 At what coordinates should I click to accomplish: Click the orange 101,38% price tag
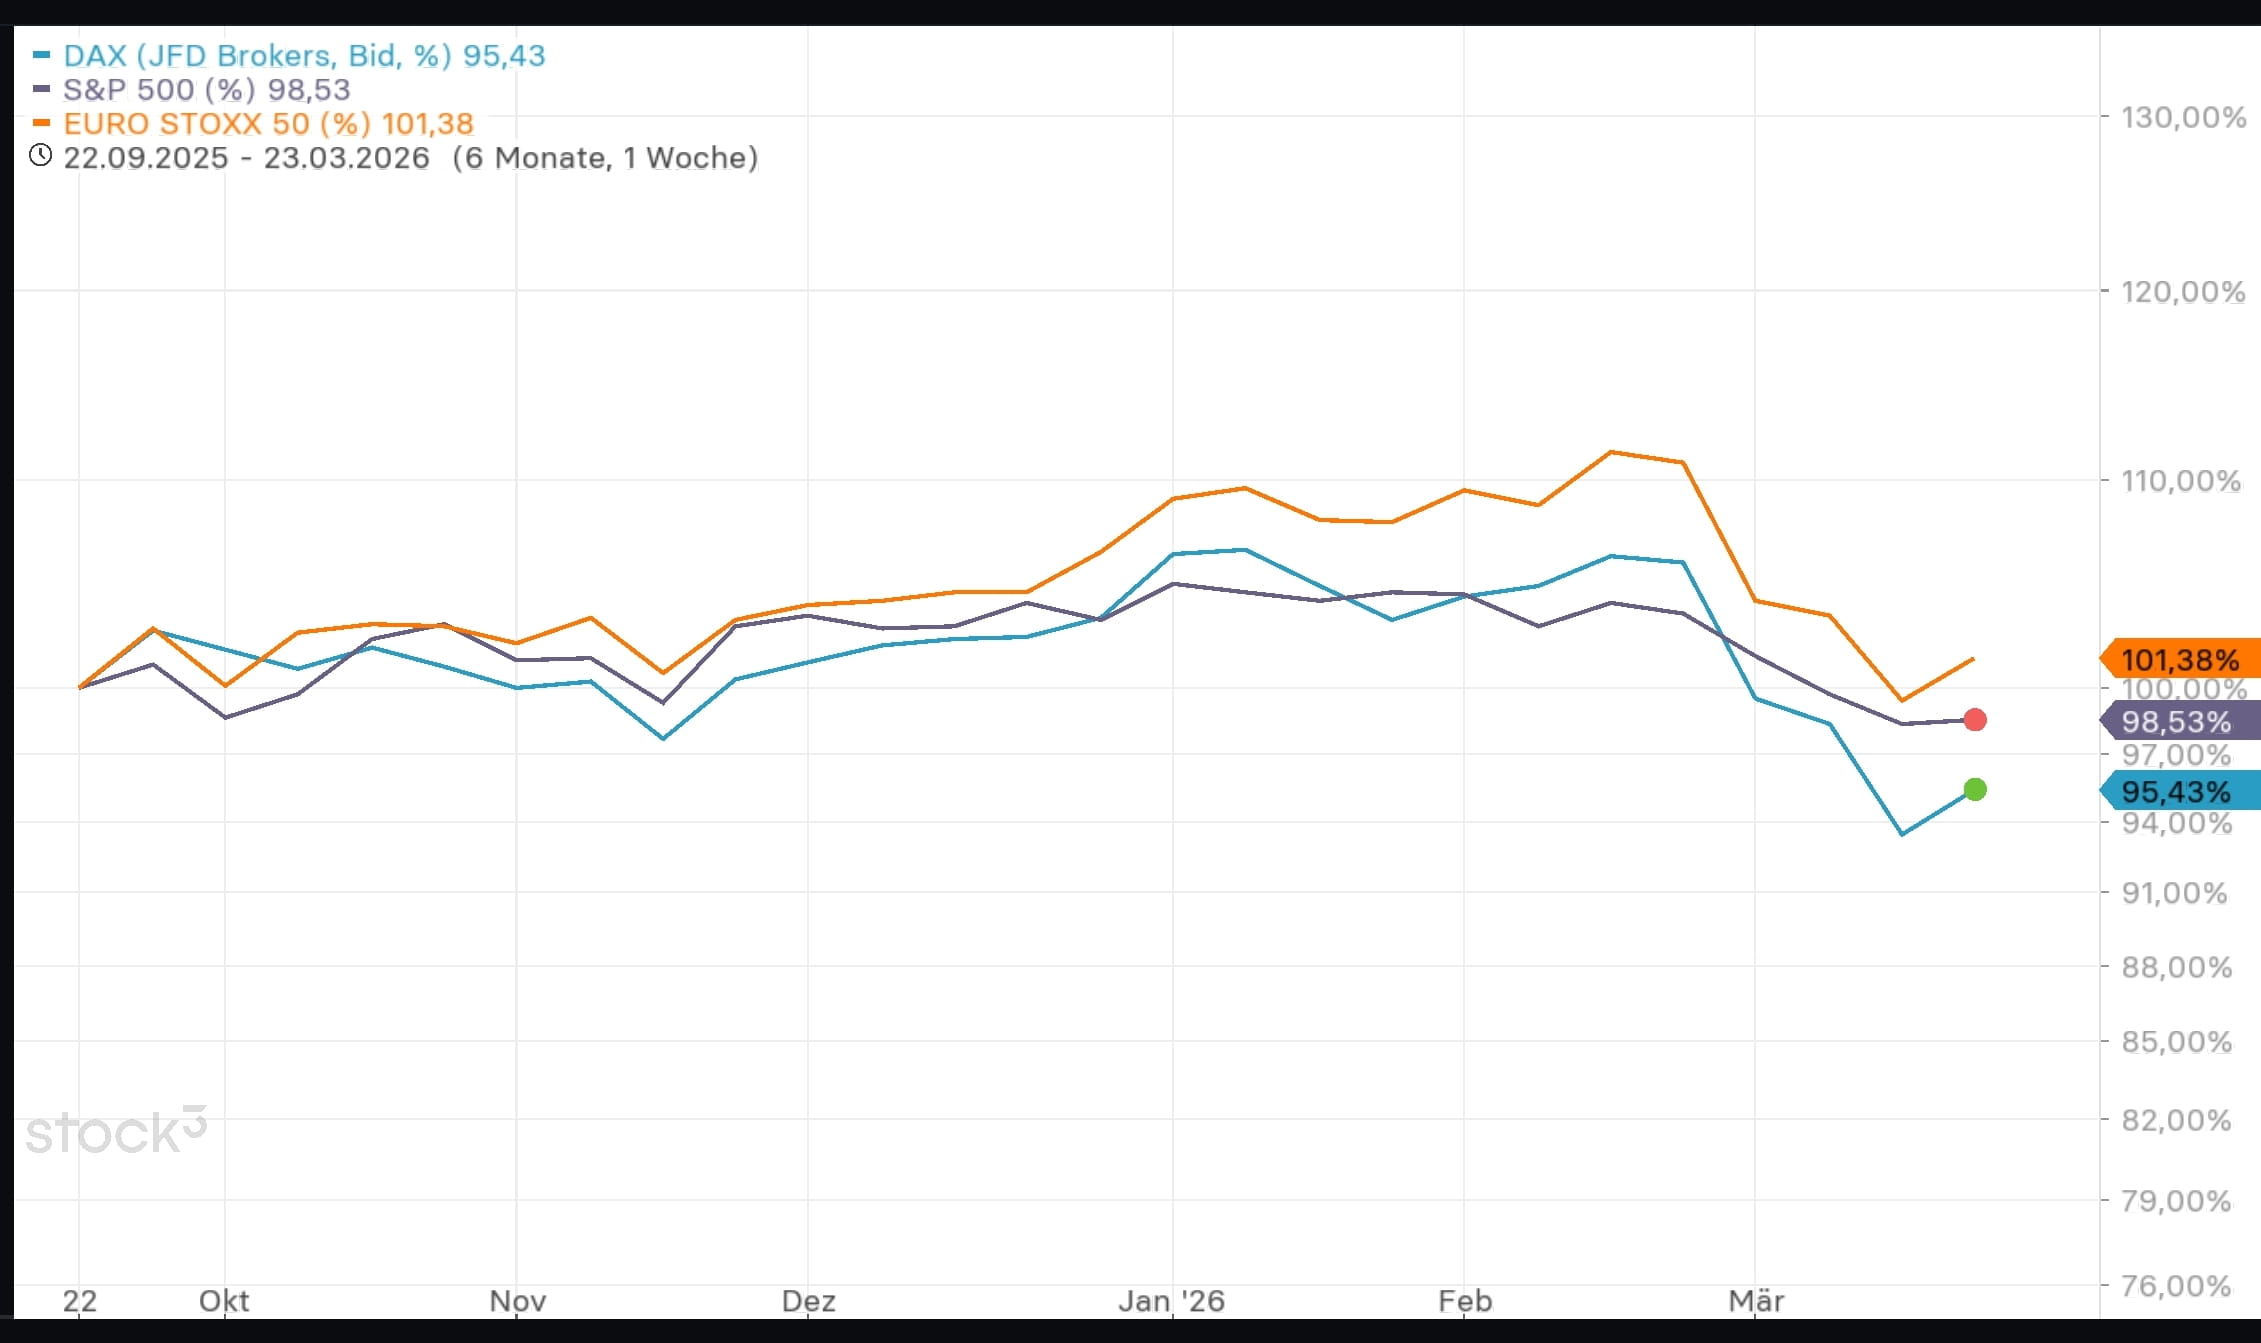(x=2180, y=659)
